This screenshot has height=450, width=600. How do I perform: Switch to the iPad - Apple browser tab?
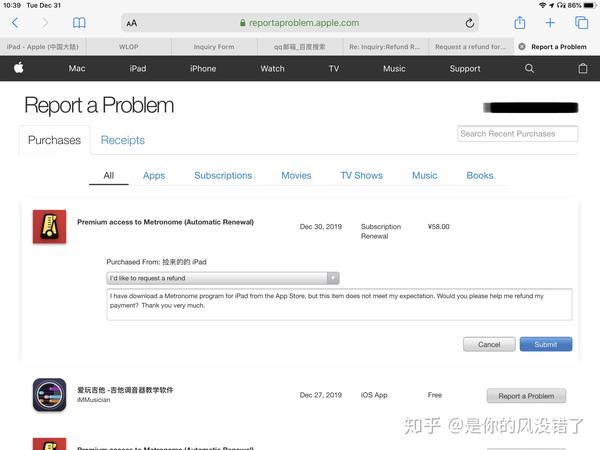point(42,47)
